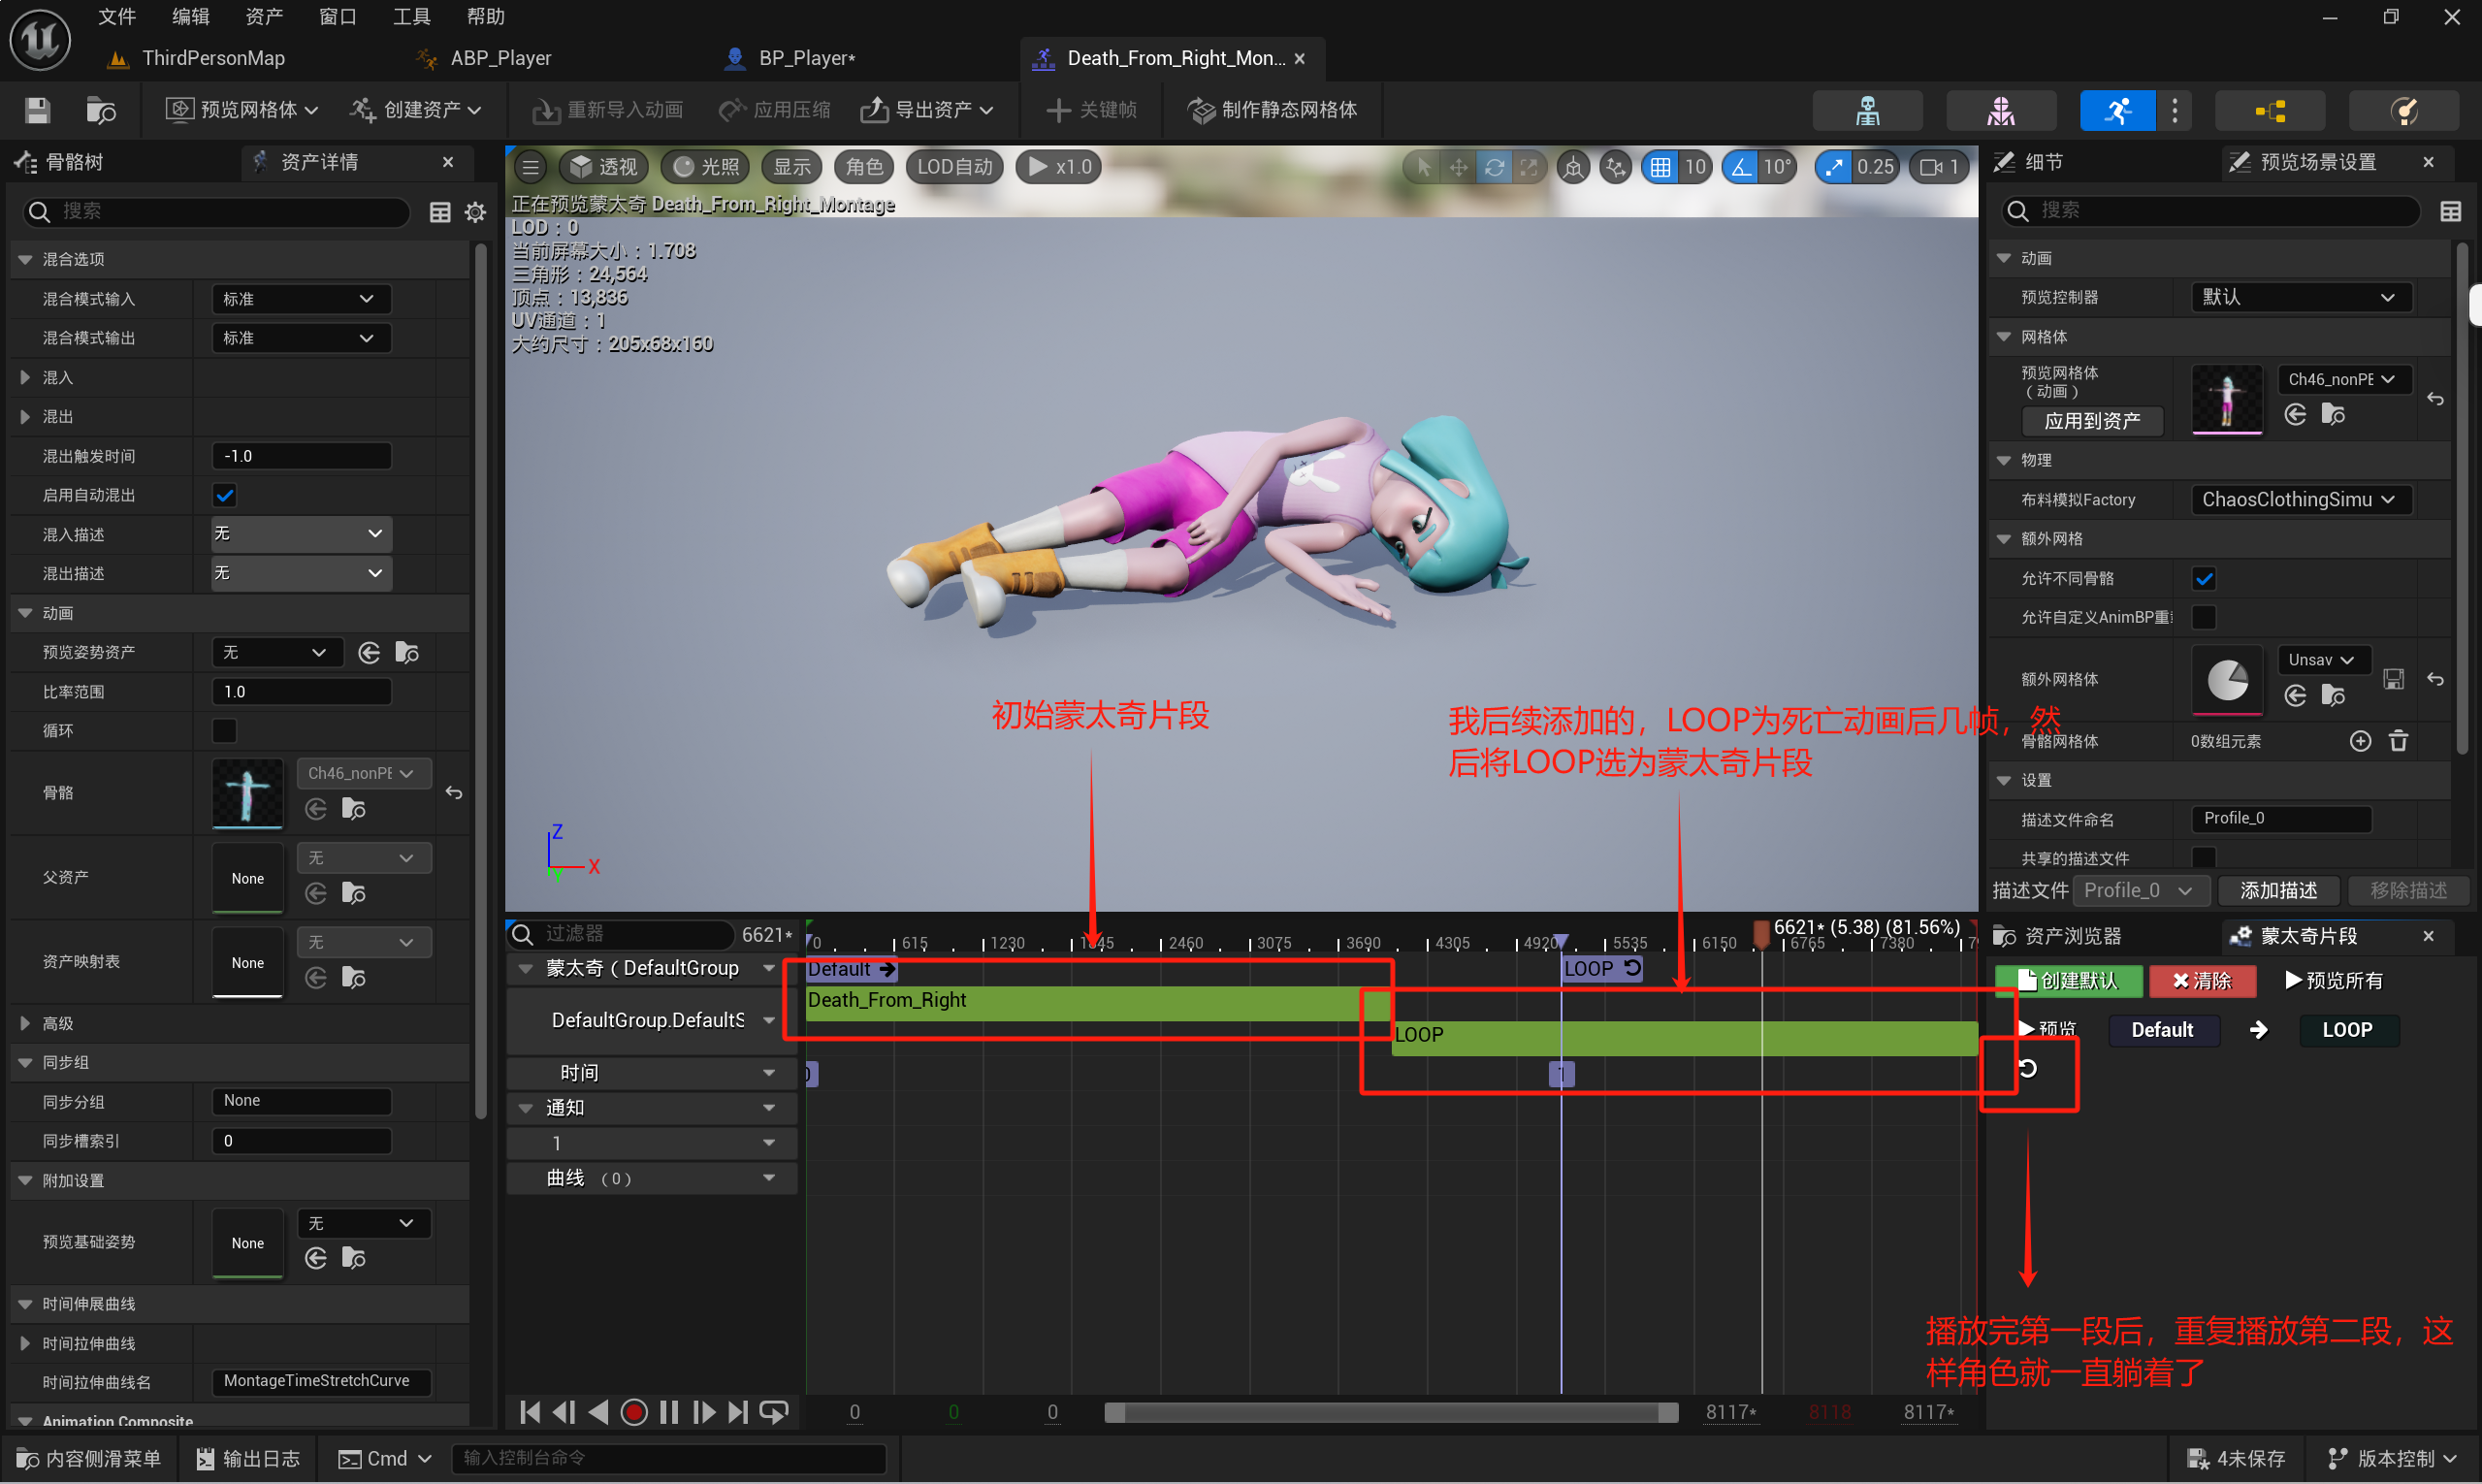Click the loop icon in montage sections
Image resolution: width=2482 pixels, height=1484 pixels.
pos(2027,1069)
